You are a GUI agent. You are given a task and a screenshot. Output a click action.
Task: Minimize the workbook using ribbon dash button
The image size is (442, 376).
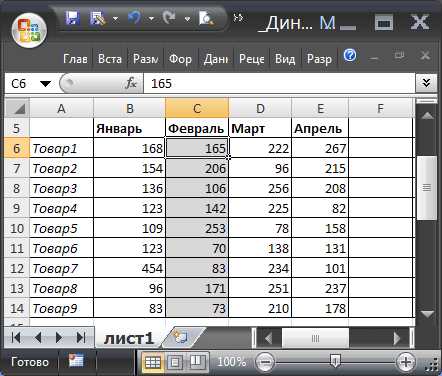point(374,57)
